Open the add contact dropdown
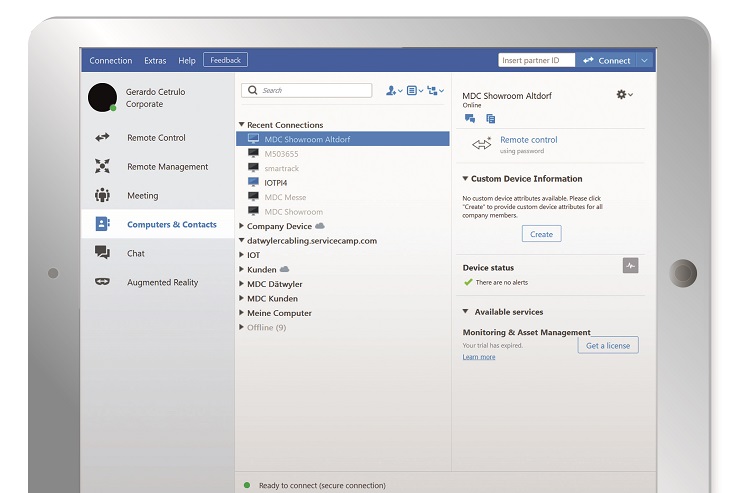Screen dimensions: 740x493 393,91
